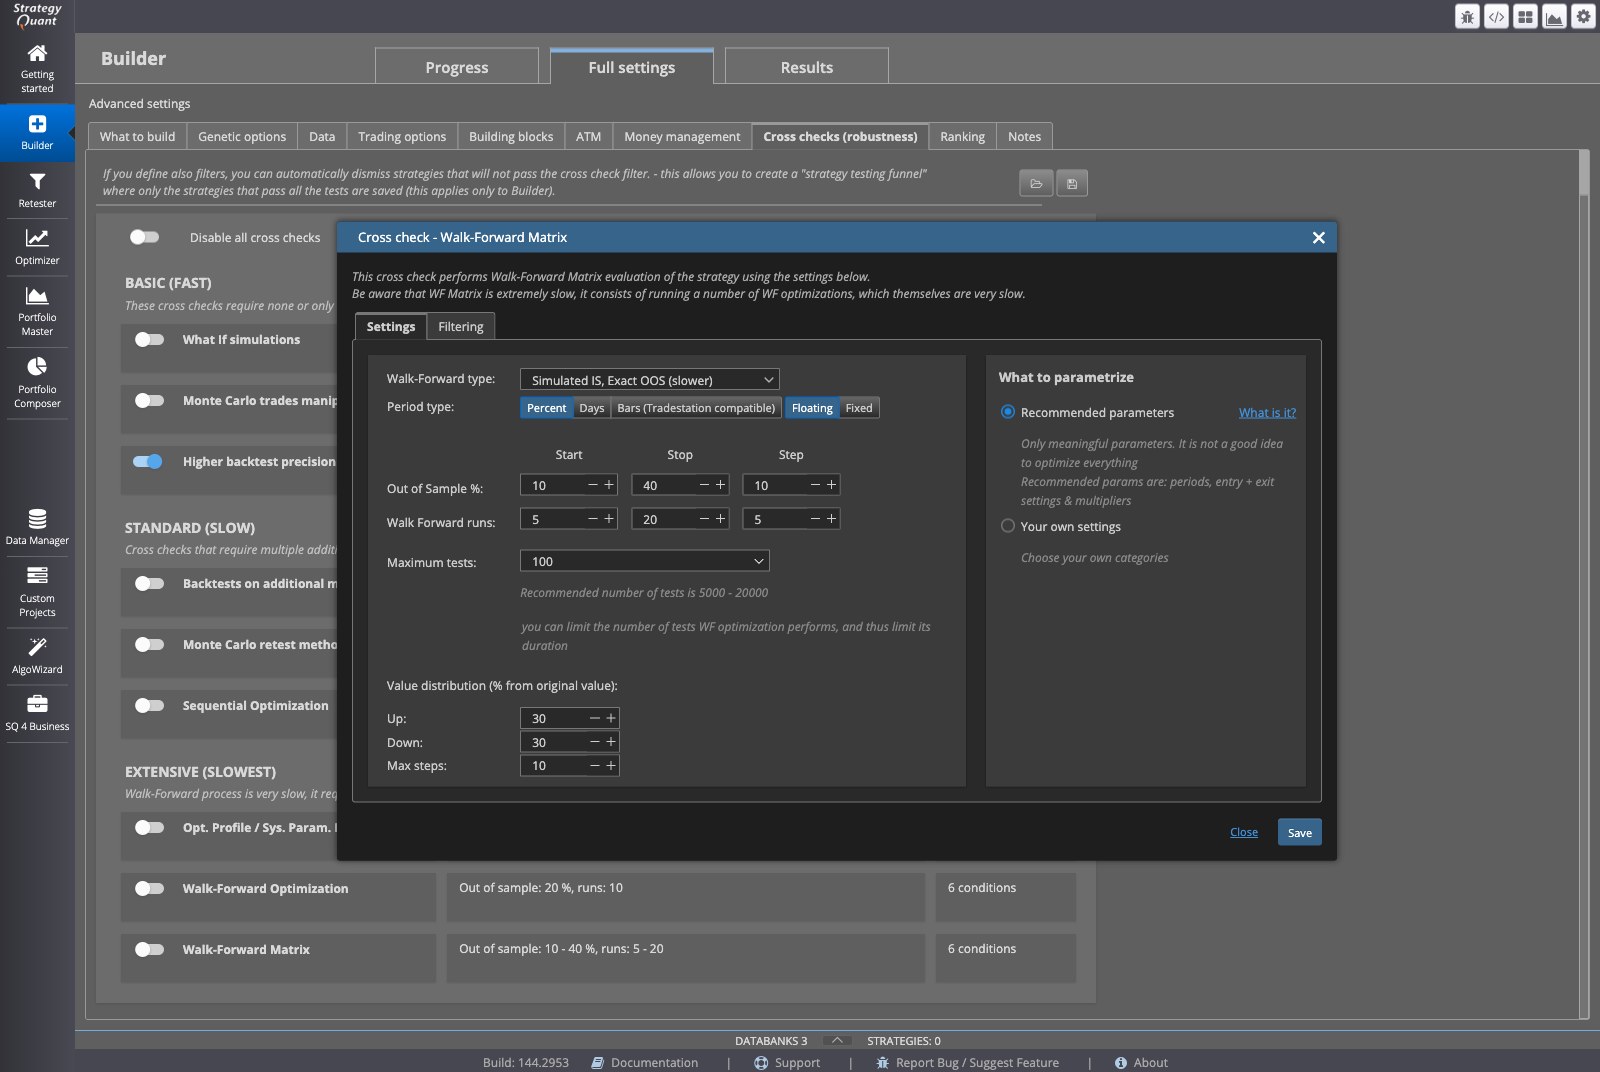The height and width of the screenshot is (1072, 1600).
Task: Open the Walk-Forward type dropdown
Action: point(649,380)
